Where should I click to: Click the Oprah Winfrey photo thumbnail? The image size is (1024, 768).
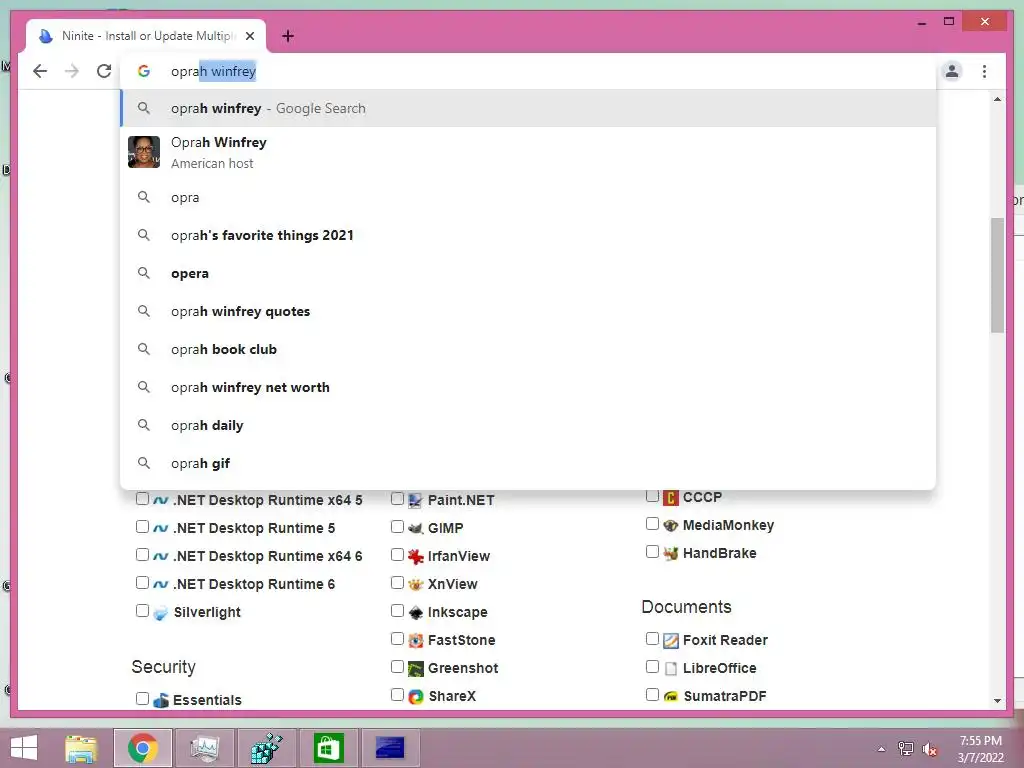pyautogui.click(x=144, y=152)
